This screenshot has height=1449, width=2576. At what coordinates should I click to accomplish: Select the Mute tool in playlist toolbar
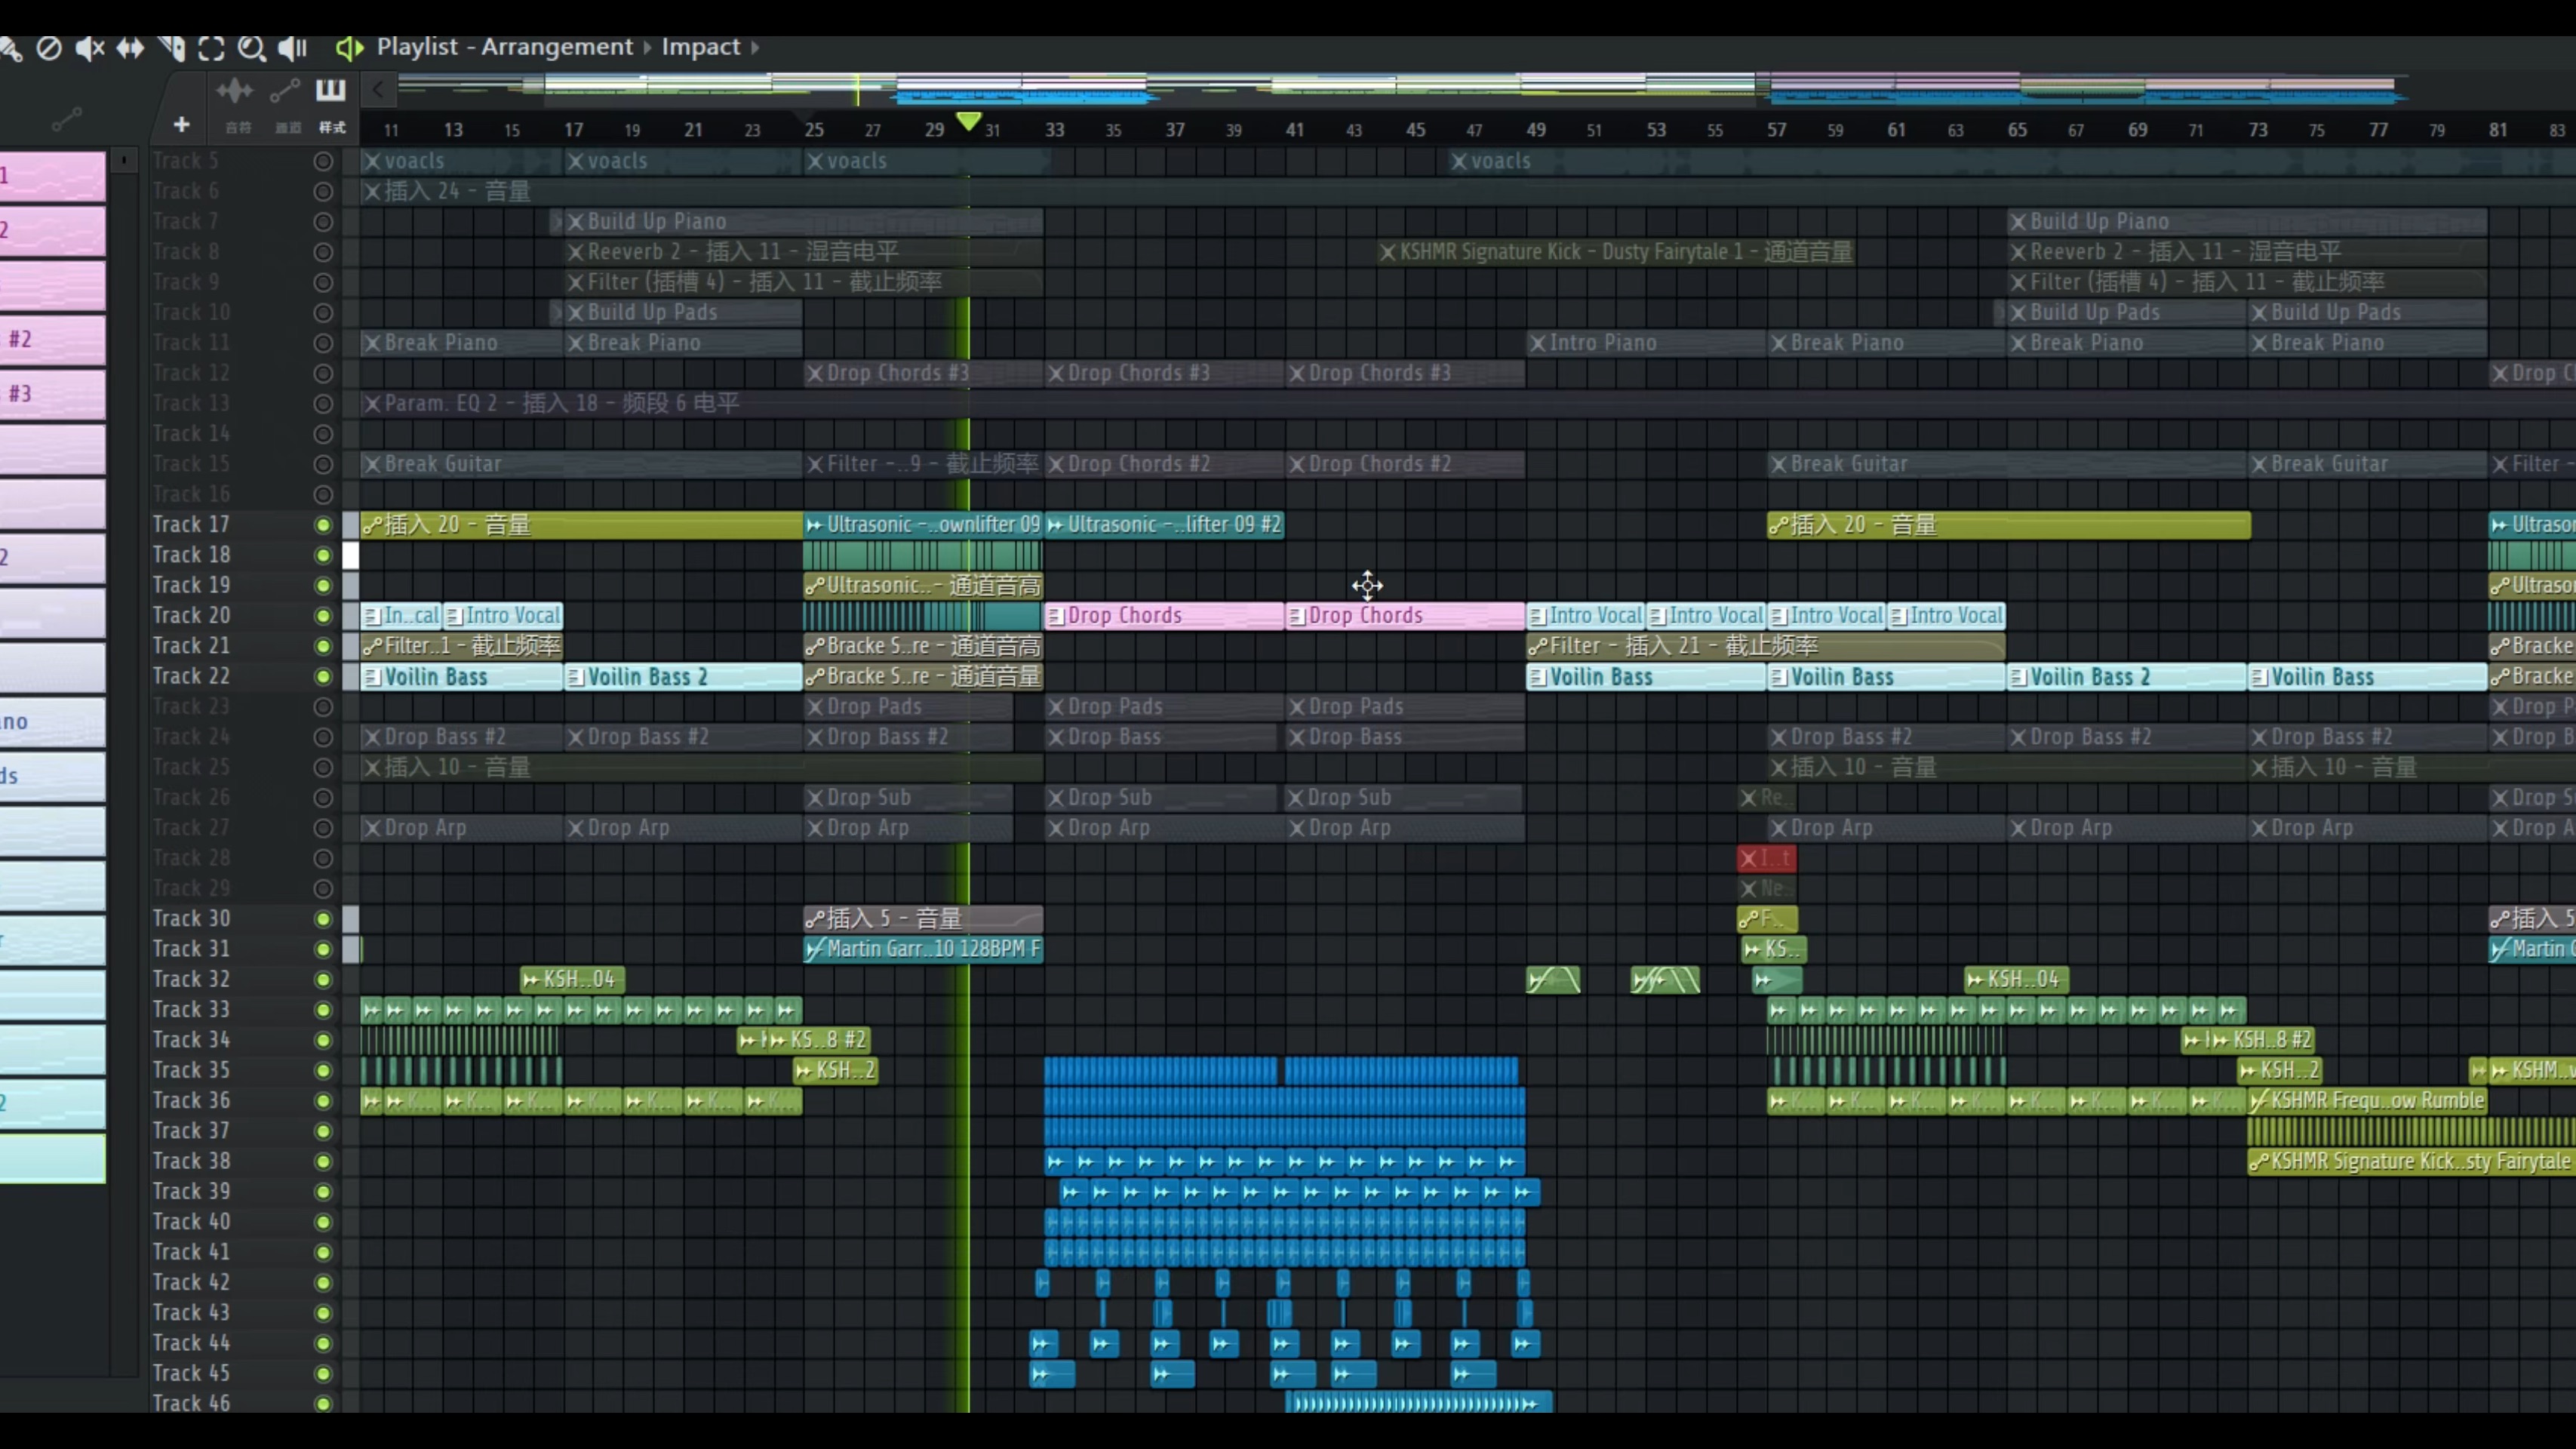[x=90, y=48]
